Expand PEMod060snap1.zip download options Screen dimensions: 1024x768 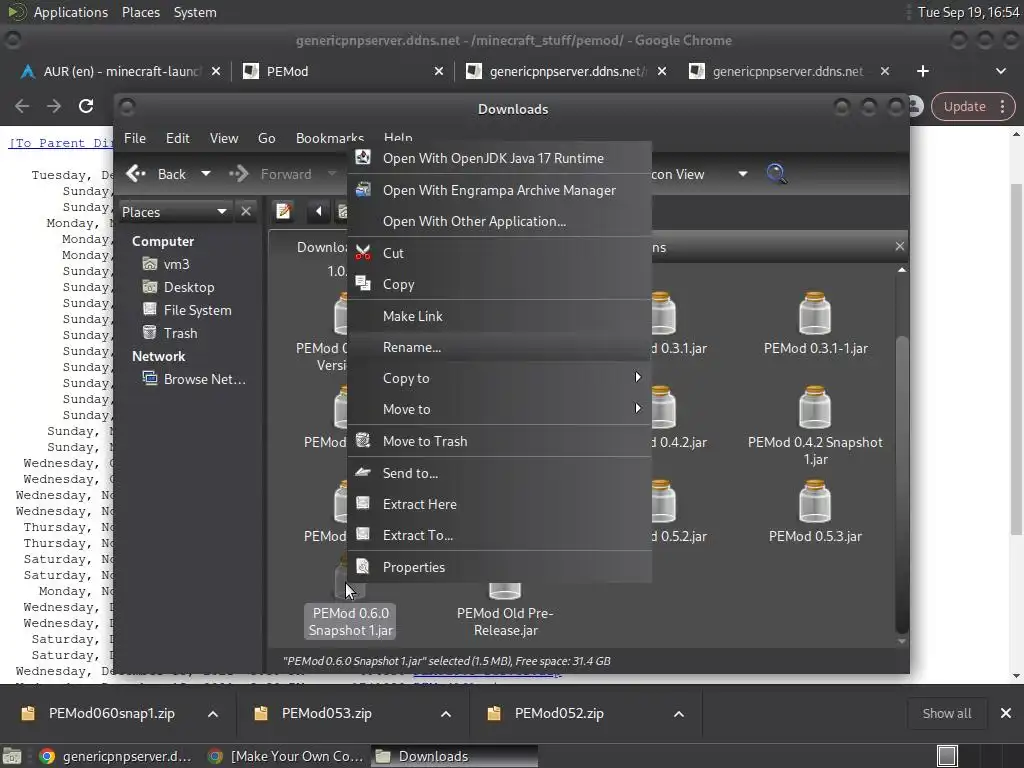click(x=213, y=714)
